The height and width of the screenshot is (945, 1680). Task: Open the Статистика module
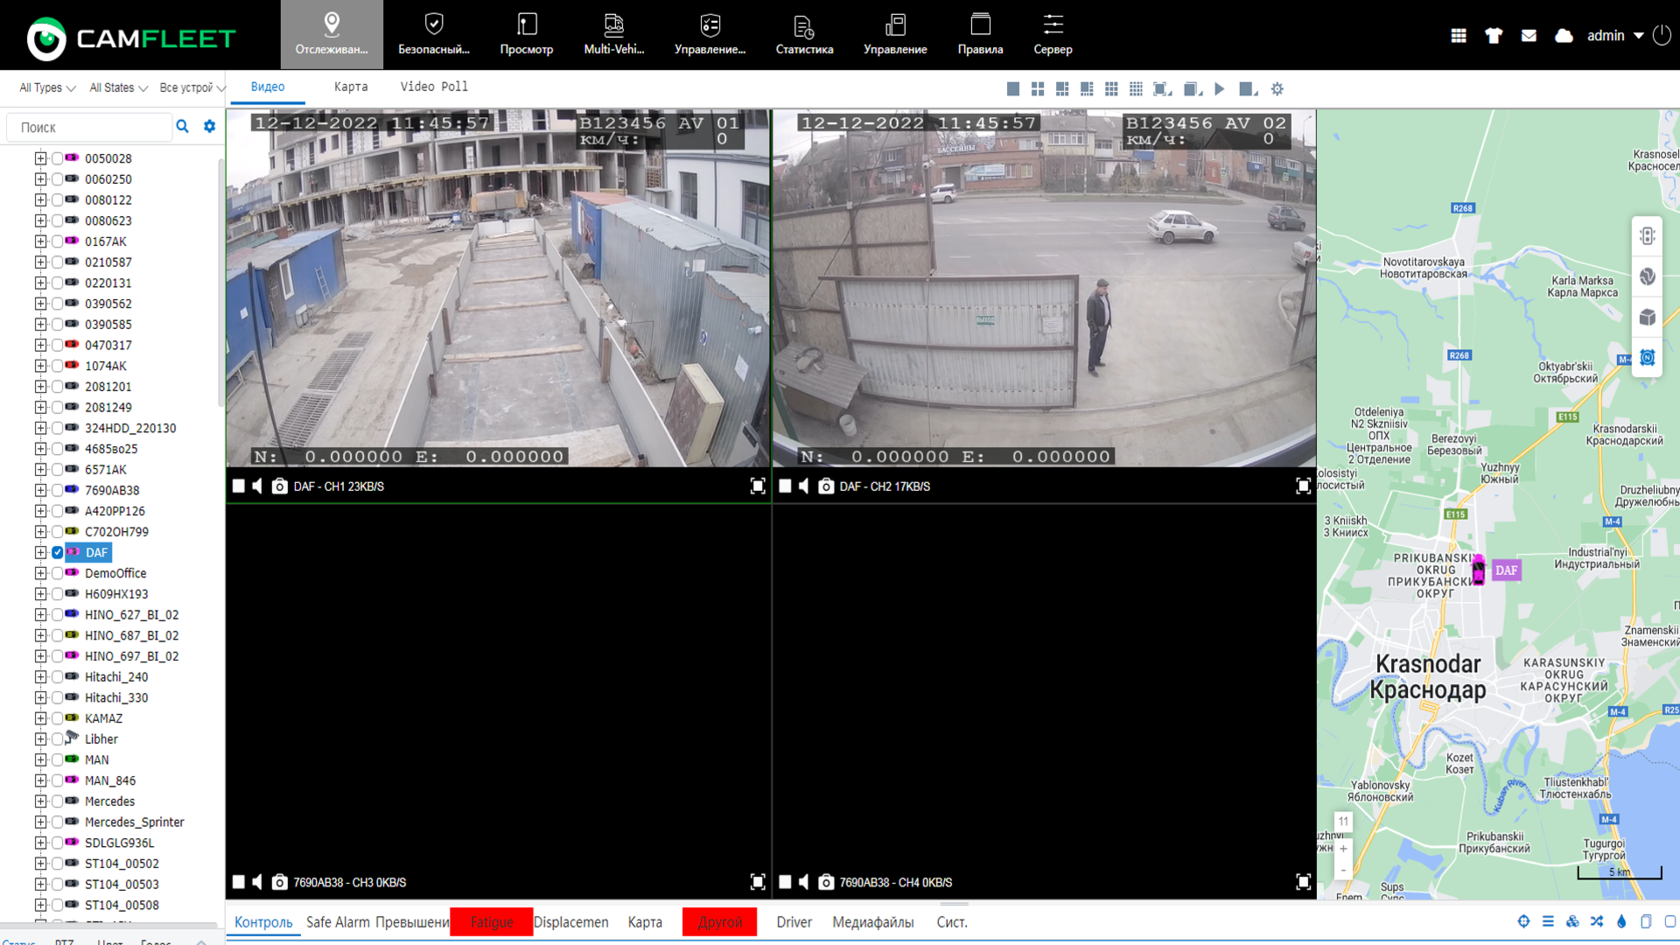point(804,35)
